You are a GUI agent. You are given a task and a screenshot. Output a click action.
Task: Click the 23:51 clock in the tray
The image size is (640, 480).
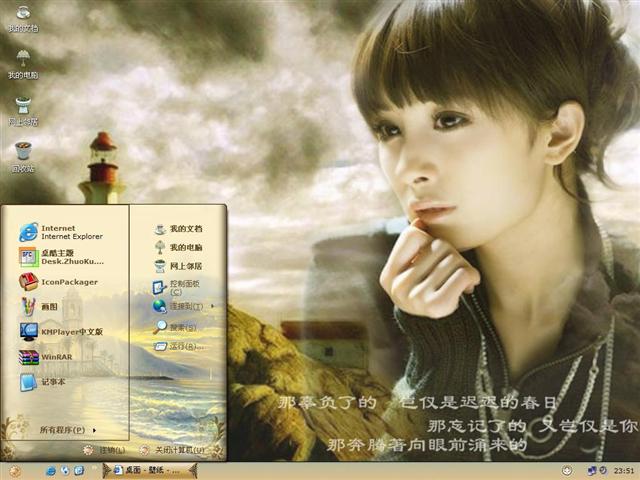pyautogui.click(x=624, y=471)
